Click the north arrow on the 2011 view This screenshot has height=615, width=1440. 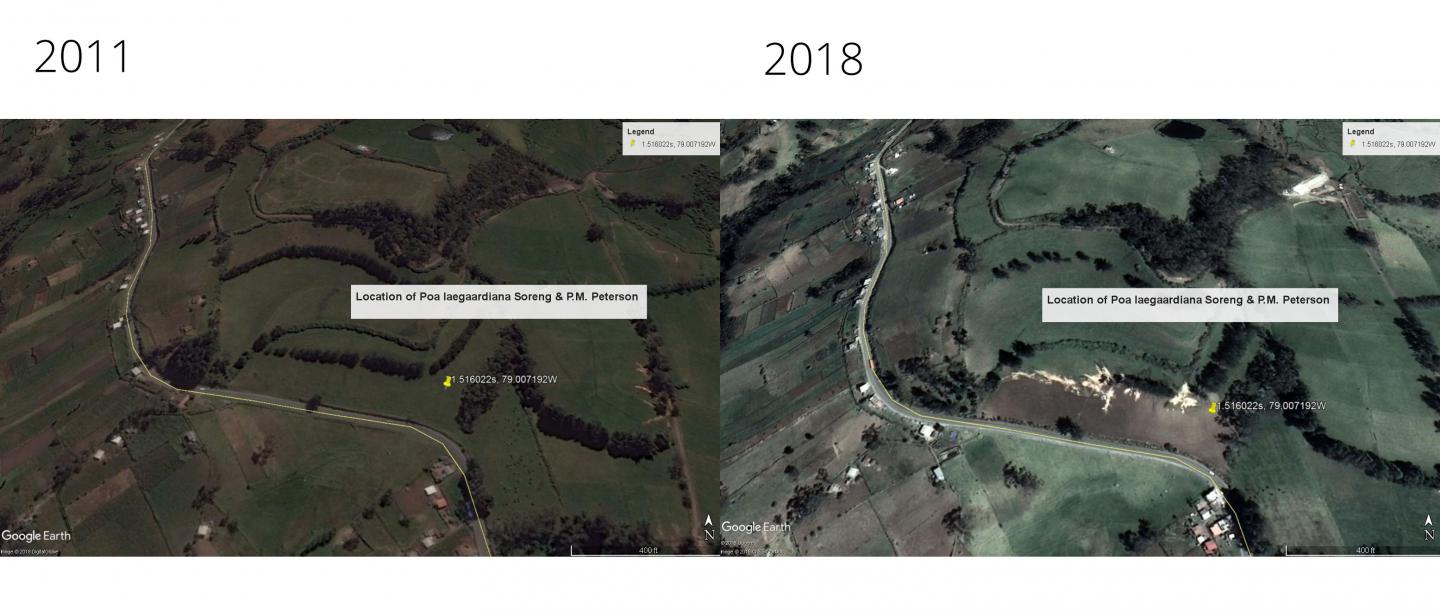[x=710, y=523]
